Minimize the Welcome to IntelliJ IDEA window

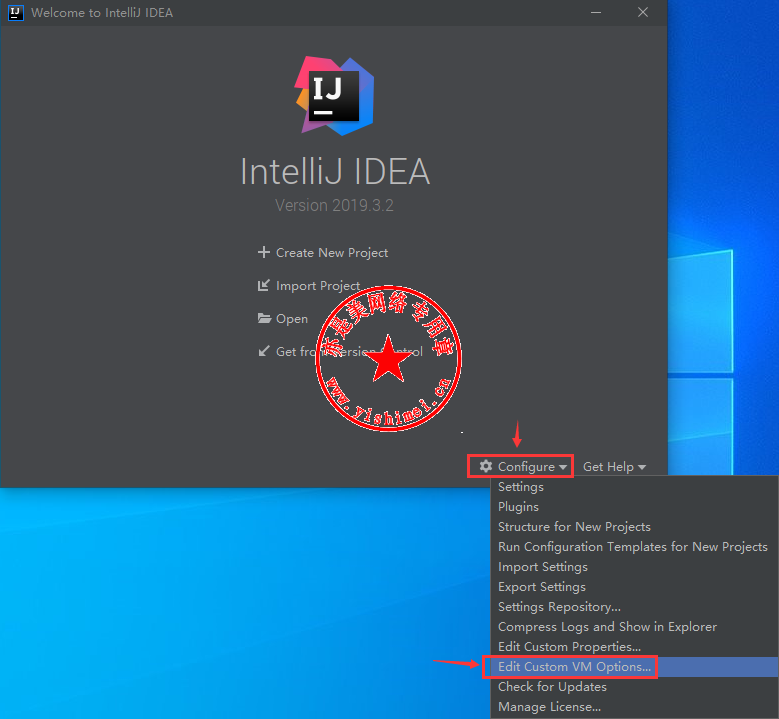(596, 12)
